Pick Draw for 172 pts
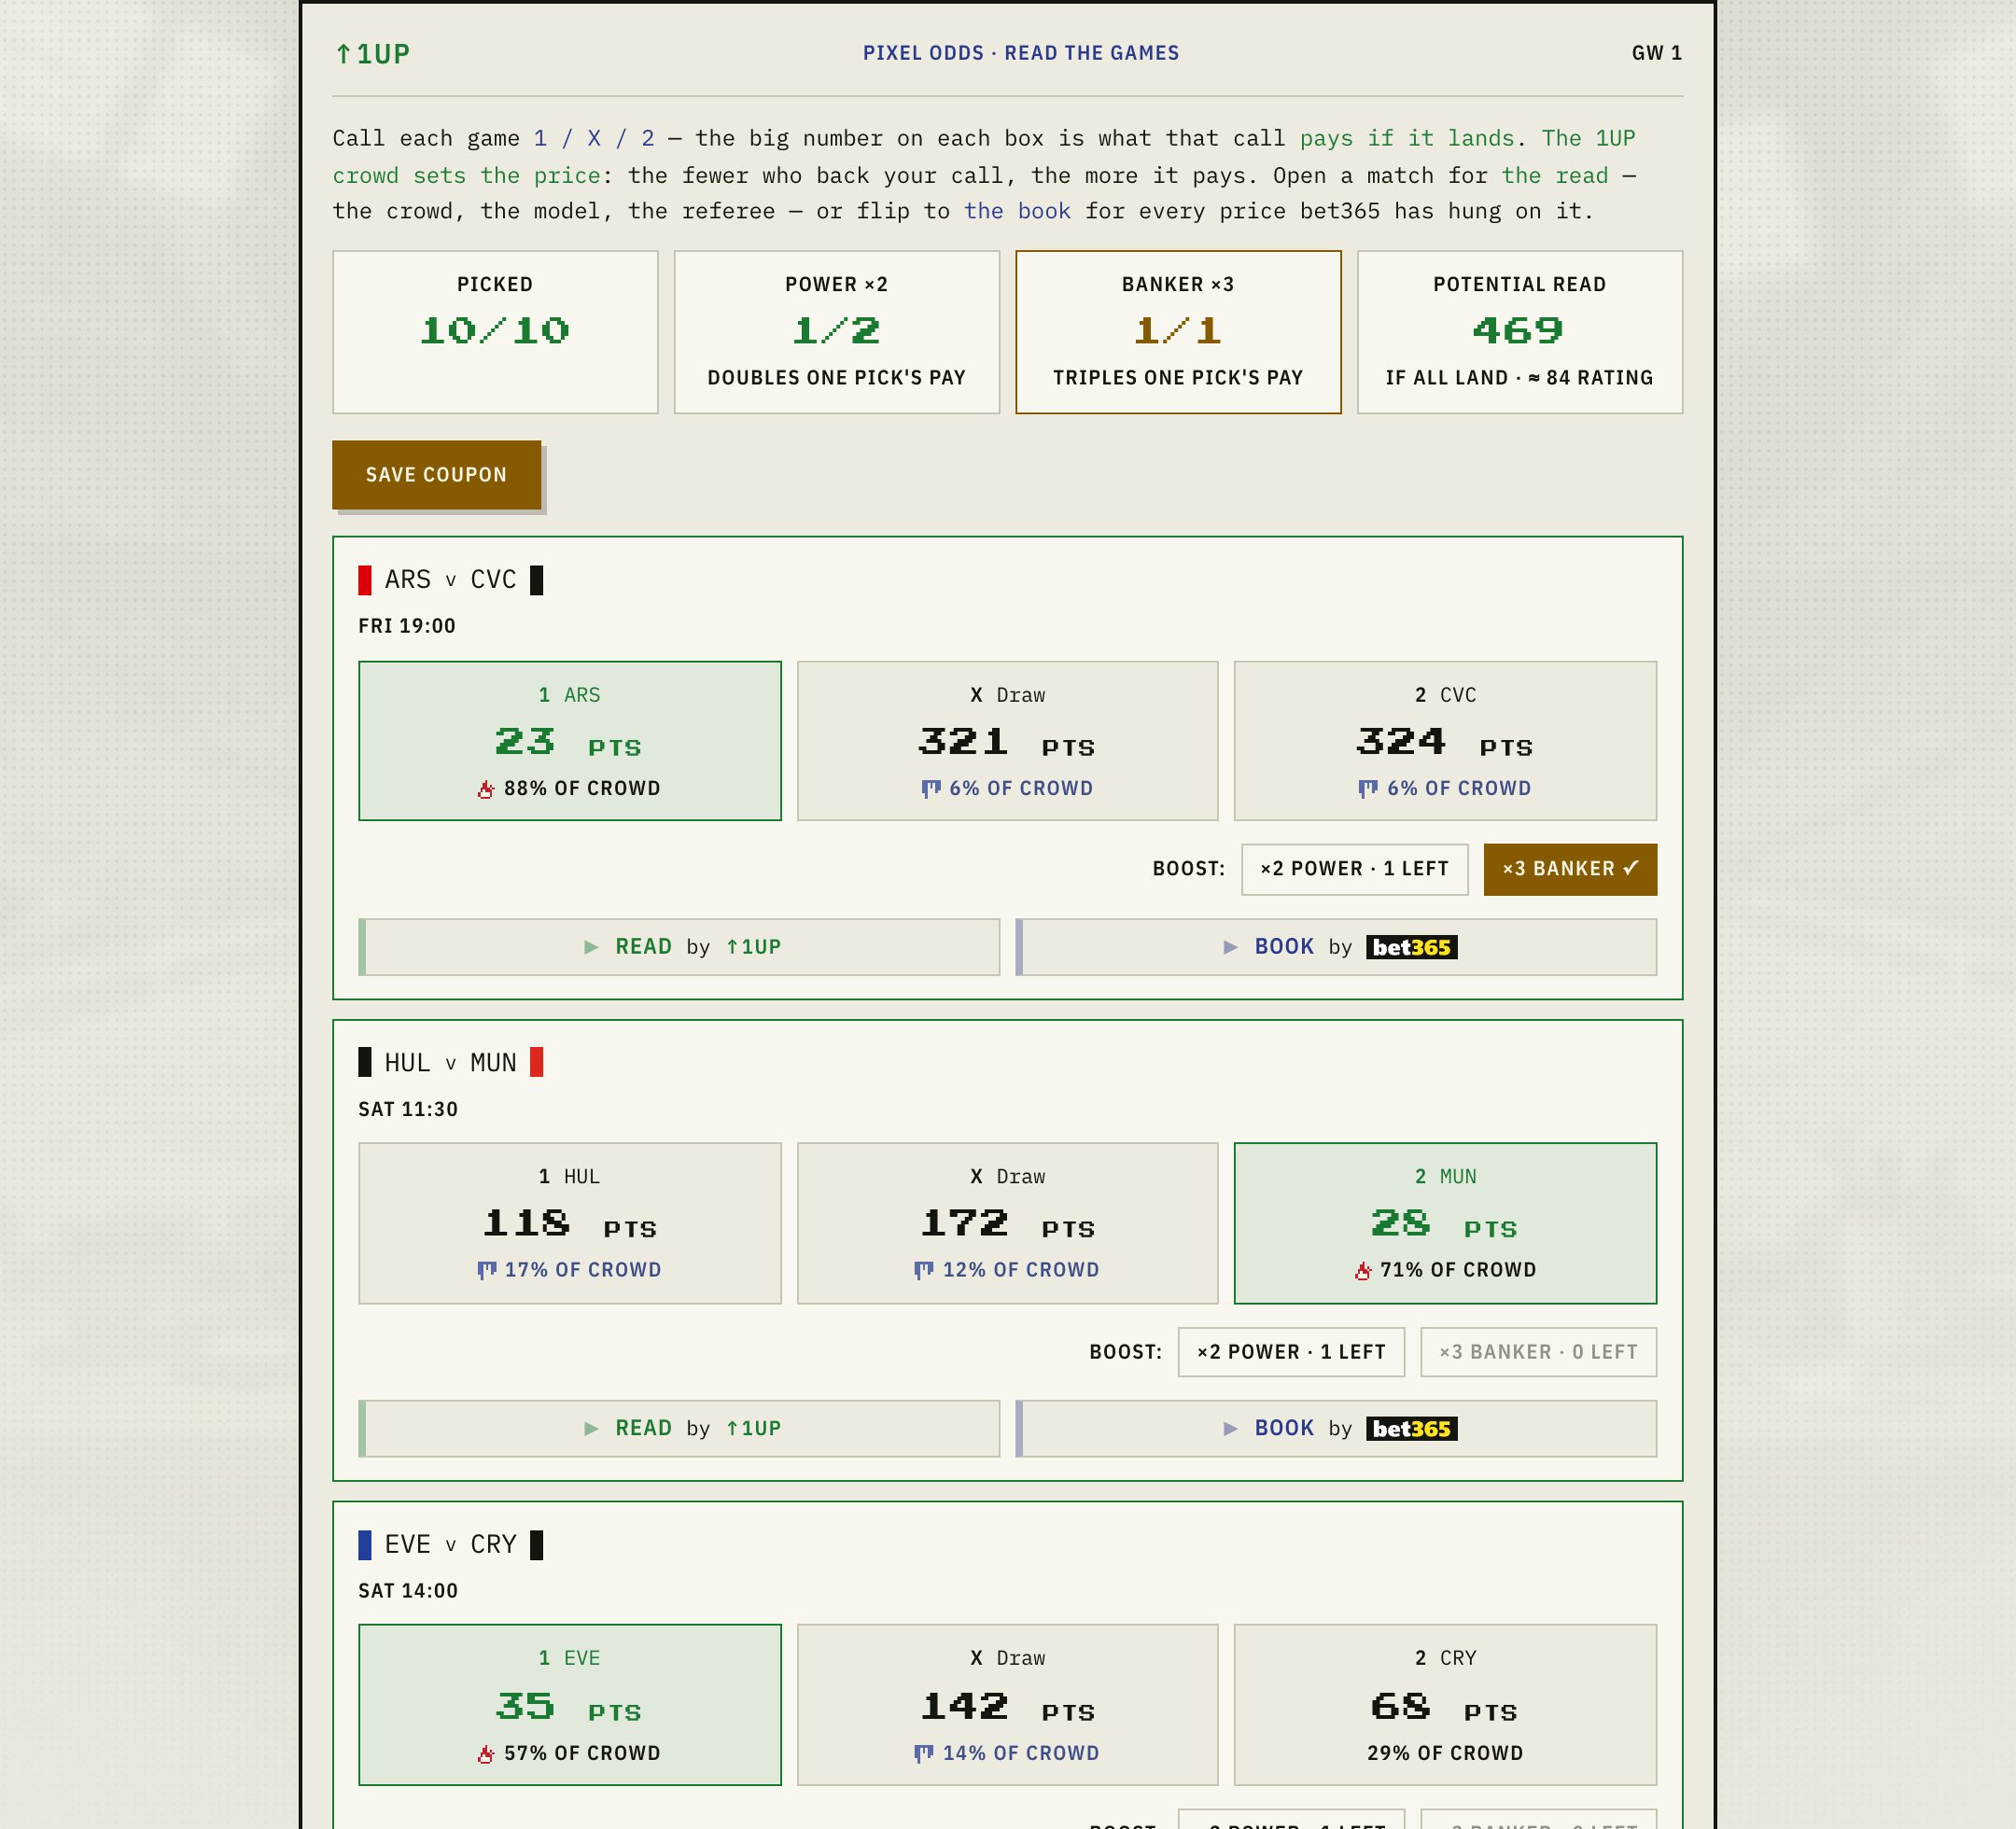 (x=1008, y=1223)
